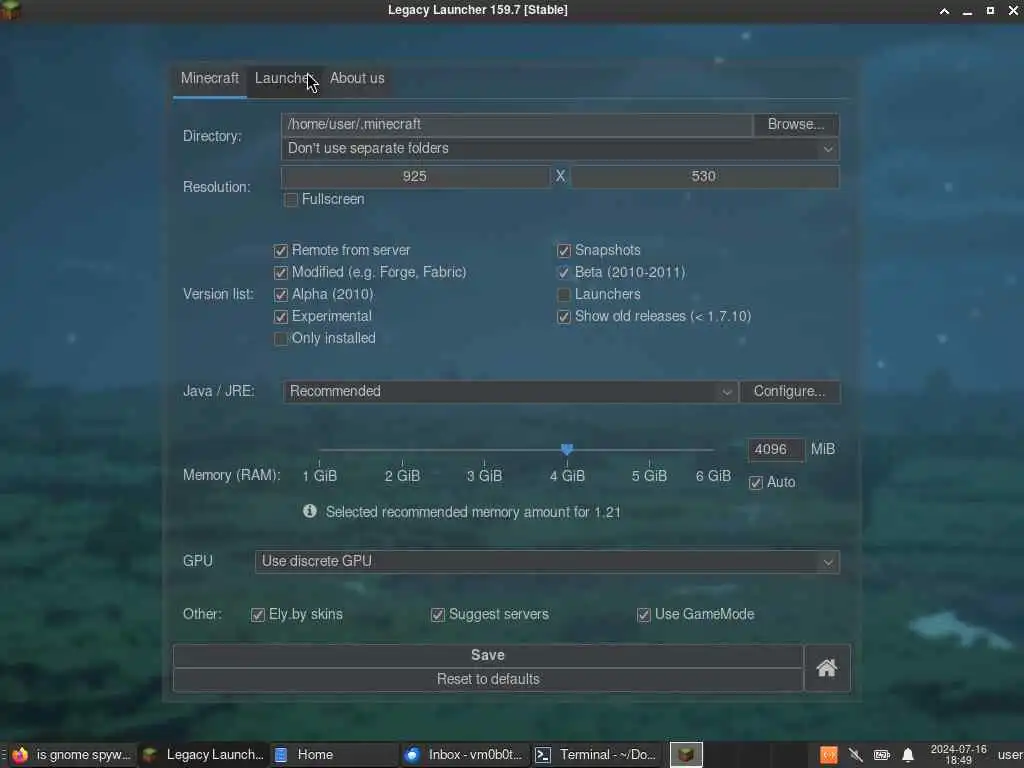This screenshot has height=768, width=1024.
Task: Open Firefox 'is gnome spyw...' taskbar entry
Action: point(72,754)
